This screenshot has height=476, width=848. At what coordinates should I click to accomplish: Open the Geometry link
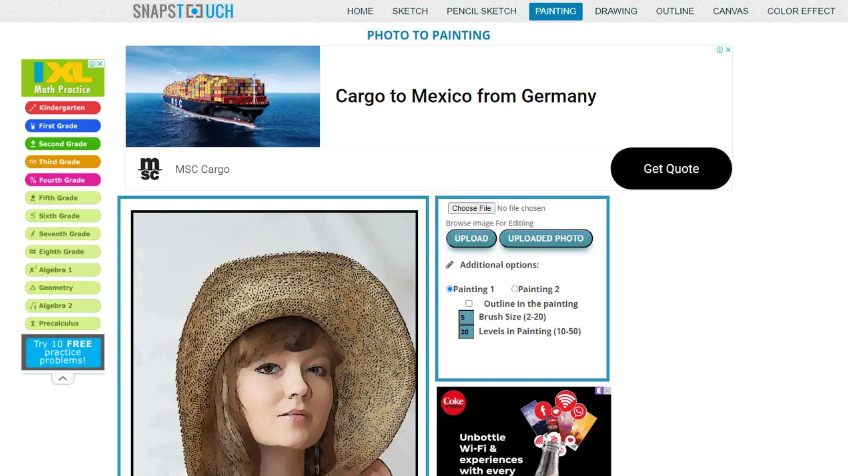coord(63,288)
